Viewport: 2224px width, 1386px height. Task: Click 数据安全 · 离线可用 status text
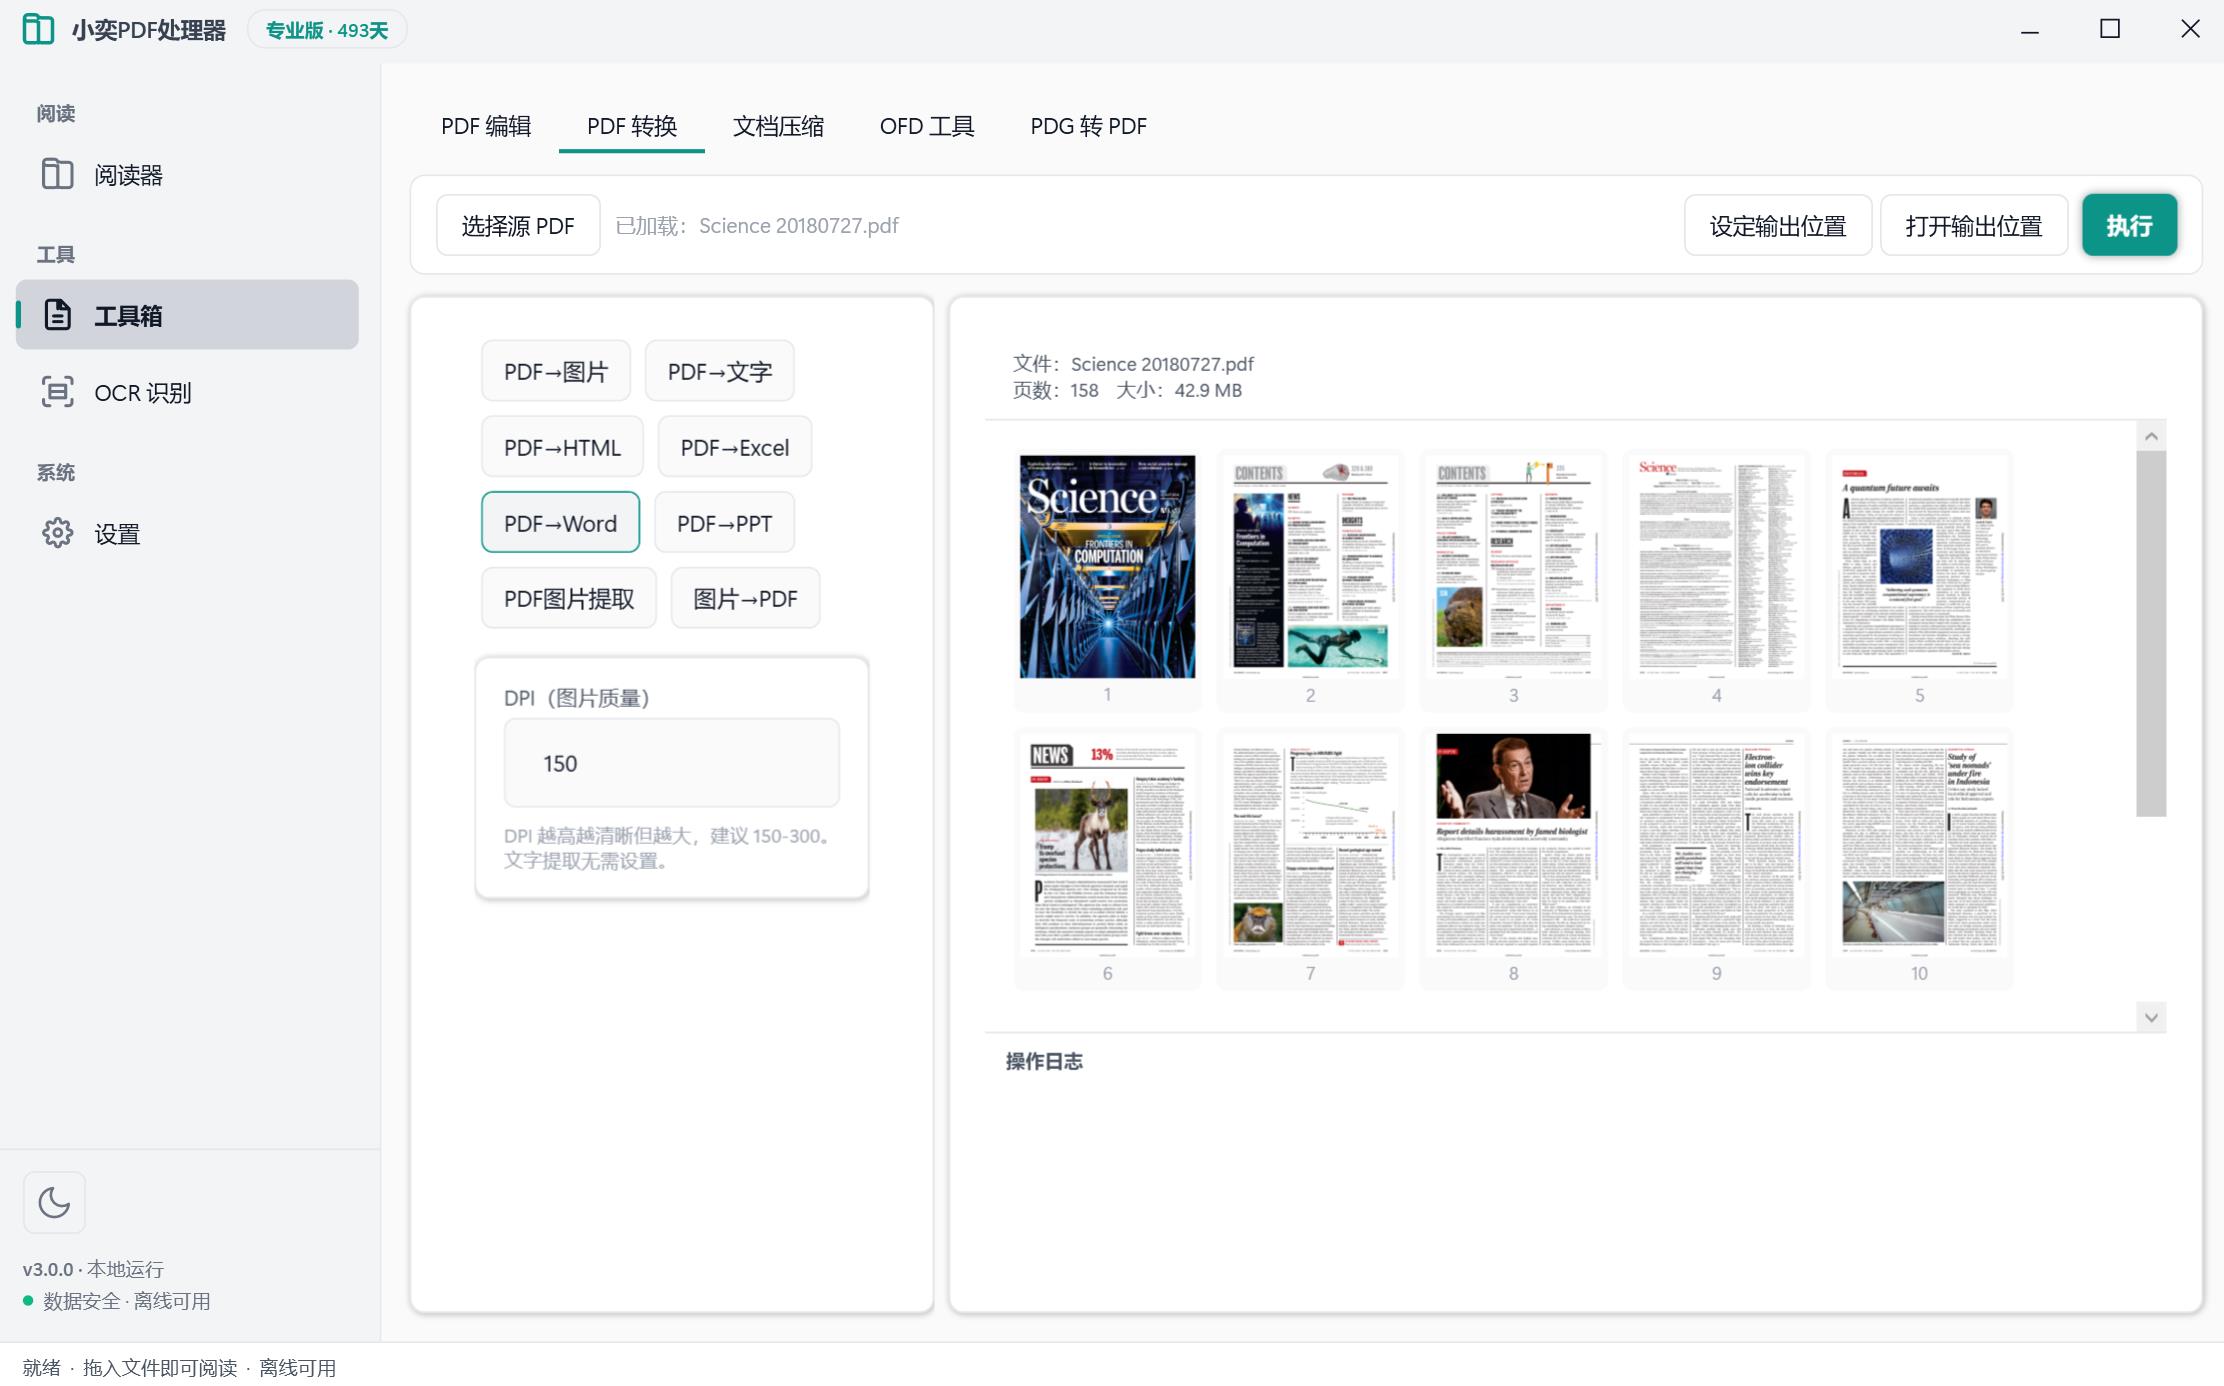tap(126, 1301)
